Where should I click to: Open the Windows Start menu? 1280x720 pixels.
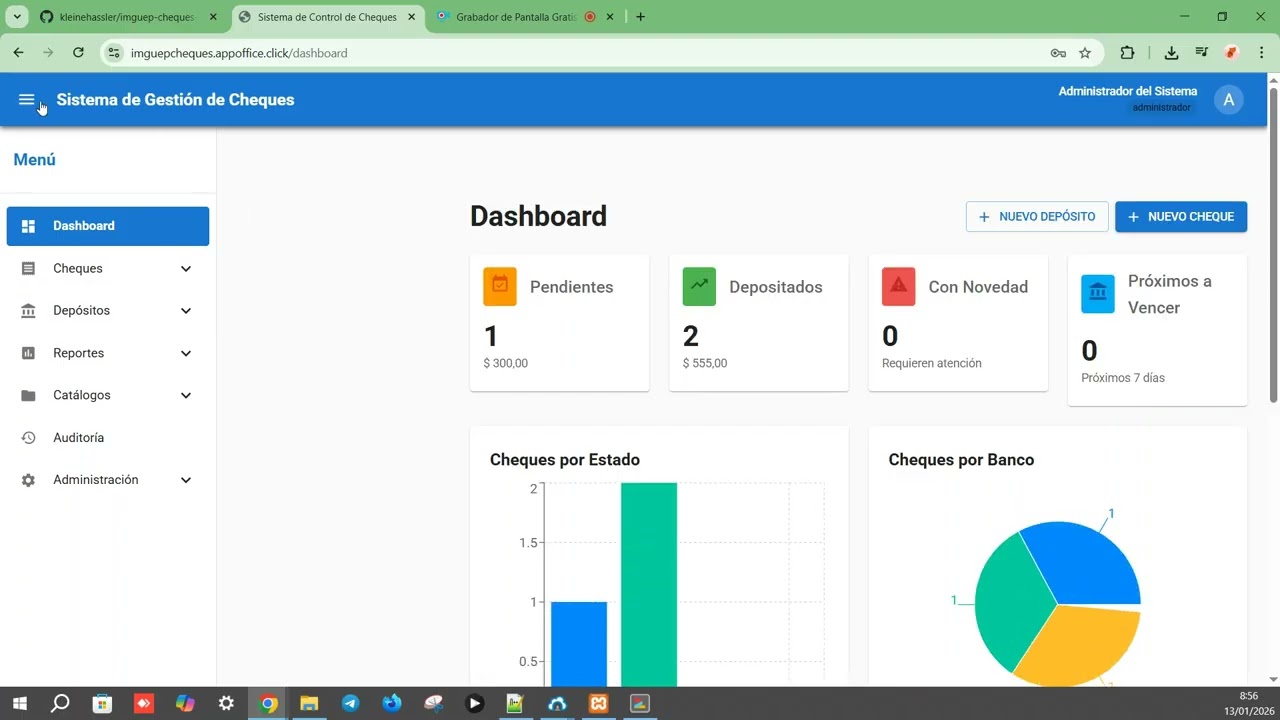19,703
